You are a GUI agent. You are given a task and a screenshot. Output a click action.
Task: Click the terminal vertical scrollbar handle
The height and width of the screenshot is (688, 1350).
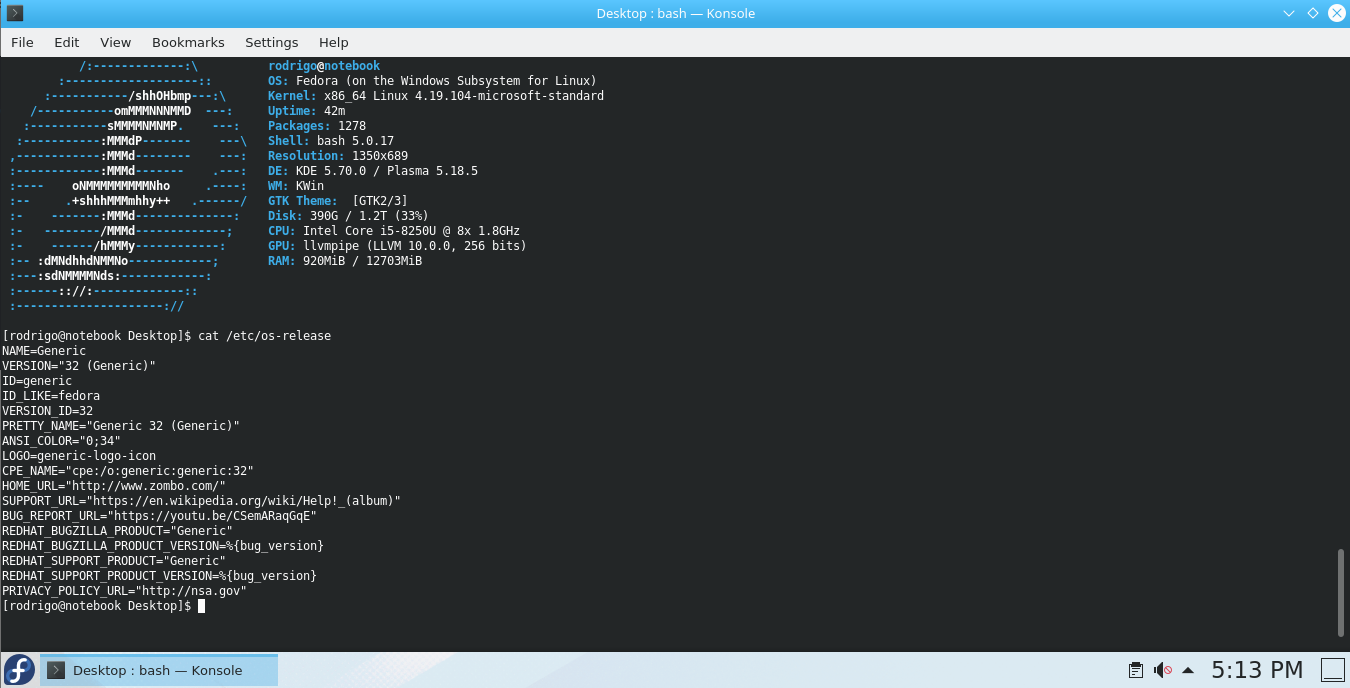[1341, 591]
